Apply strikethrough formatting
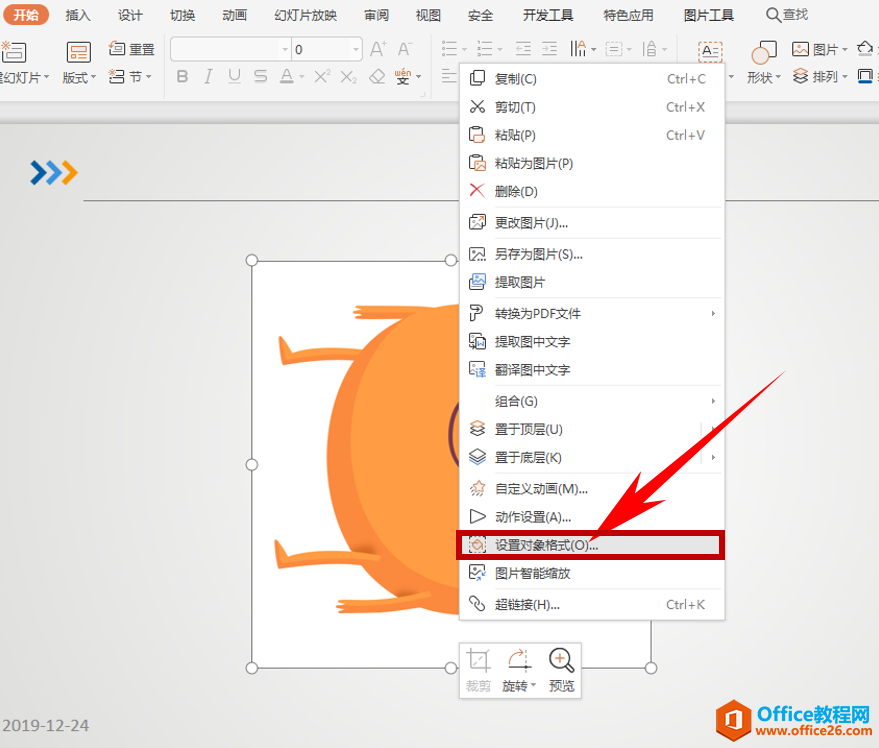 pyautogui.click(x=260, y=77)
